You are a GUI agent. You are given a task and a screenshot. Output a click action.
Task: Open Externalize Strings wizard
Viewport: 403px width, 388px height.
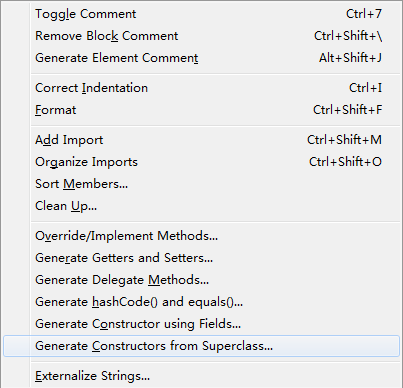click(x=201, y=376)
